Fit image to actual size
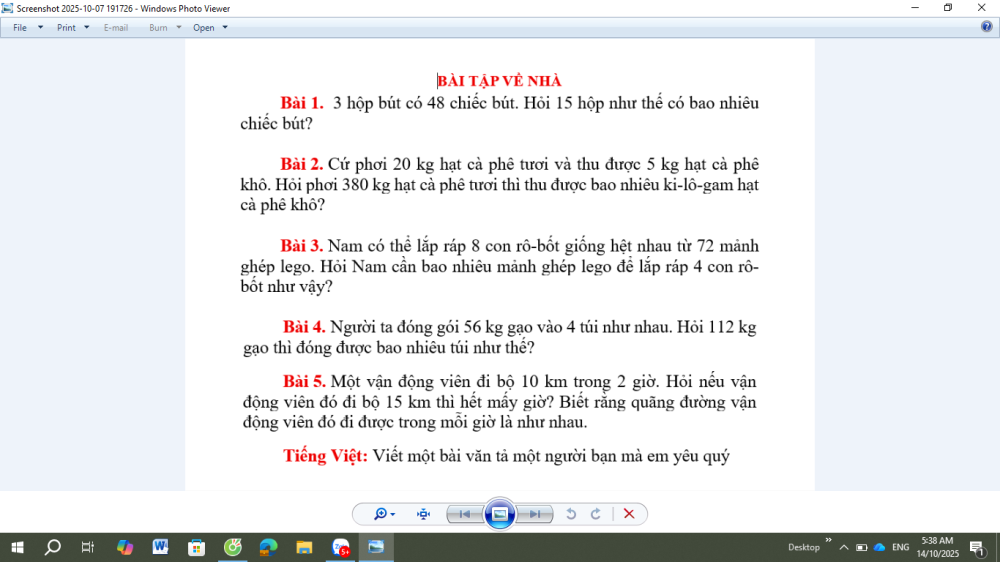The width and height of the screenshot is (1000, 562). pos(423,514)
